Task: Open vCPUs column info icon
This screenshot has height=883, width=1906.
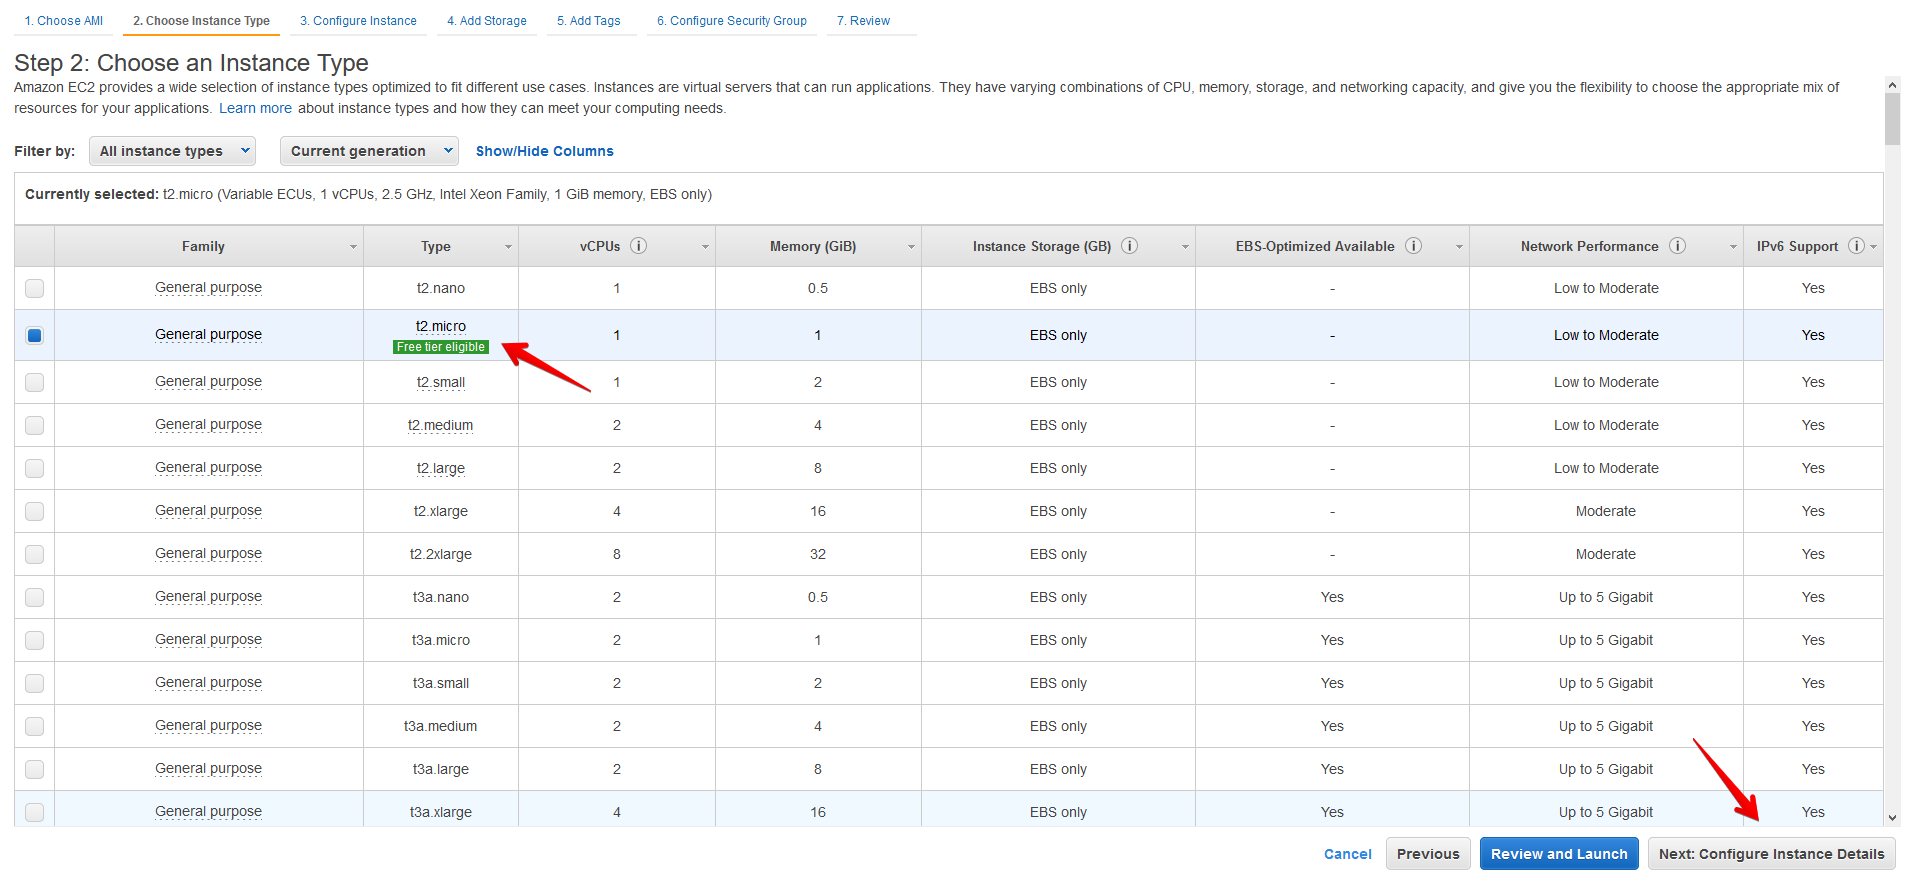Action: [638, 246]
